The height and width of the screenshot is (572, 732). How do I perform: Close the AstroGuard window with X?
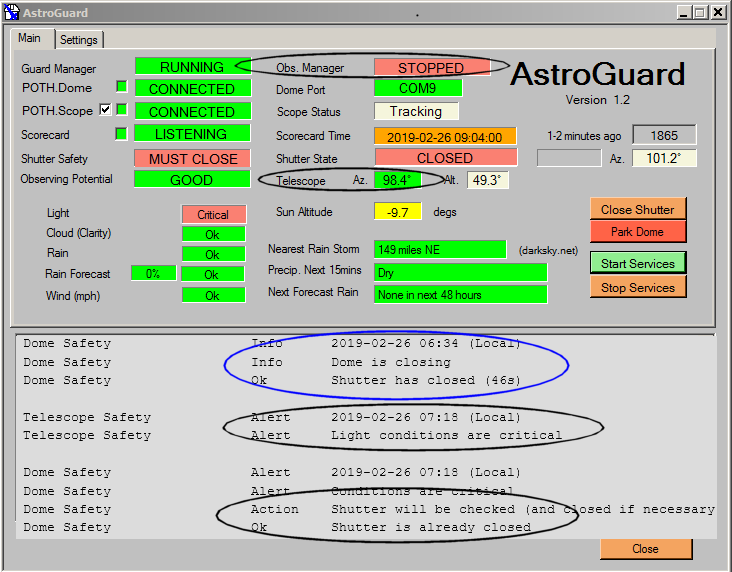[x=718, y=13]
